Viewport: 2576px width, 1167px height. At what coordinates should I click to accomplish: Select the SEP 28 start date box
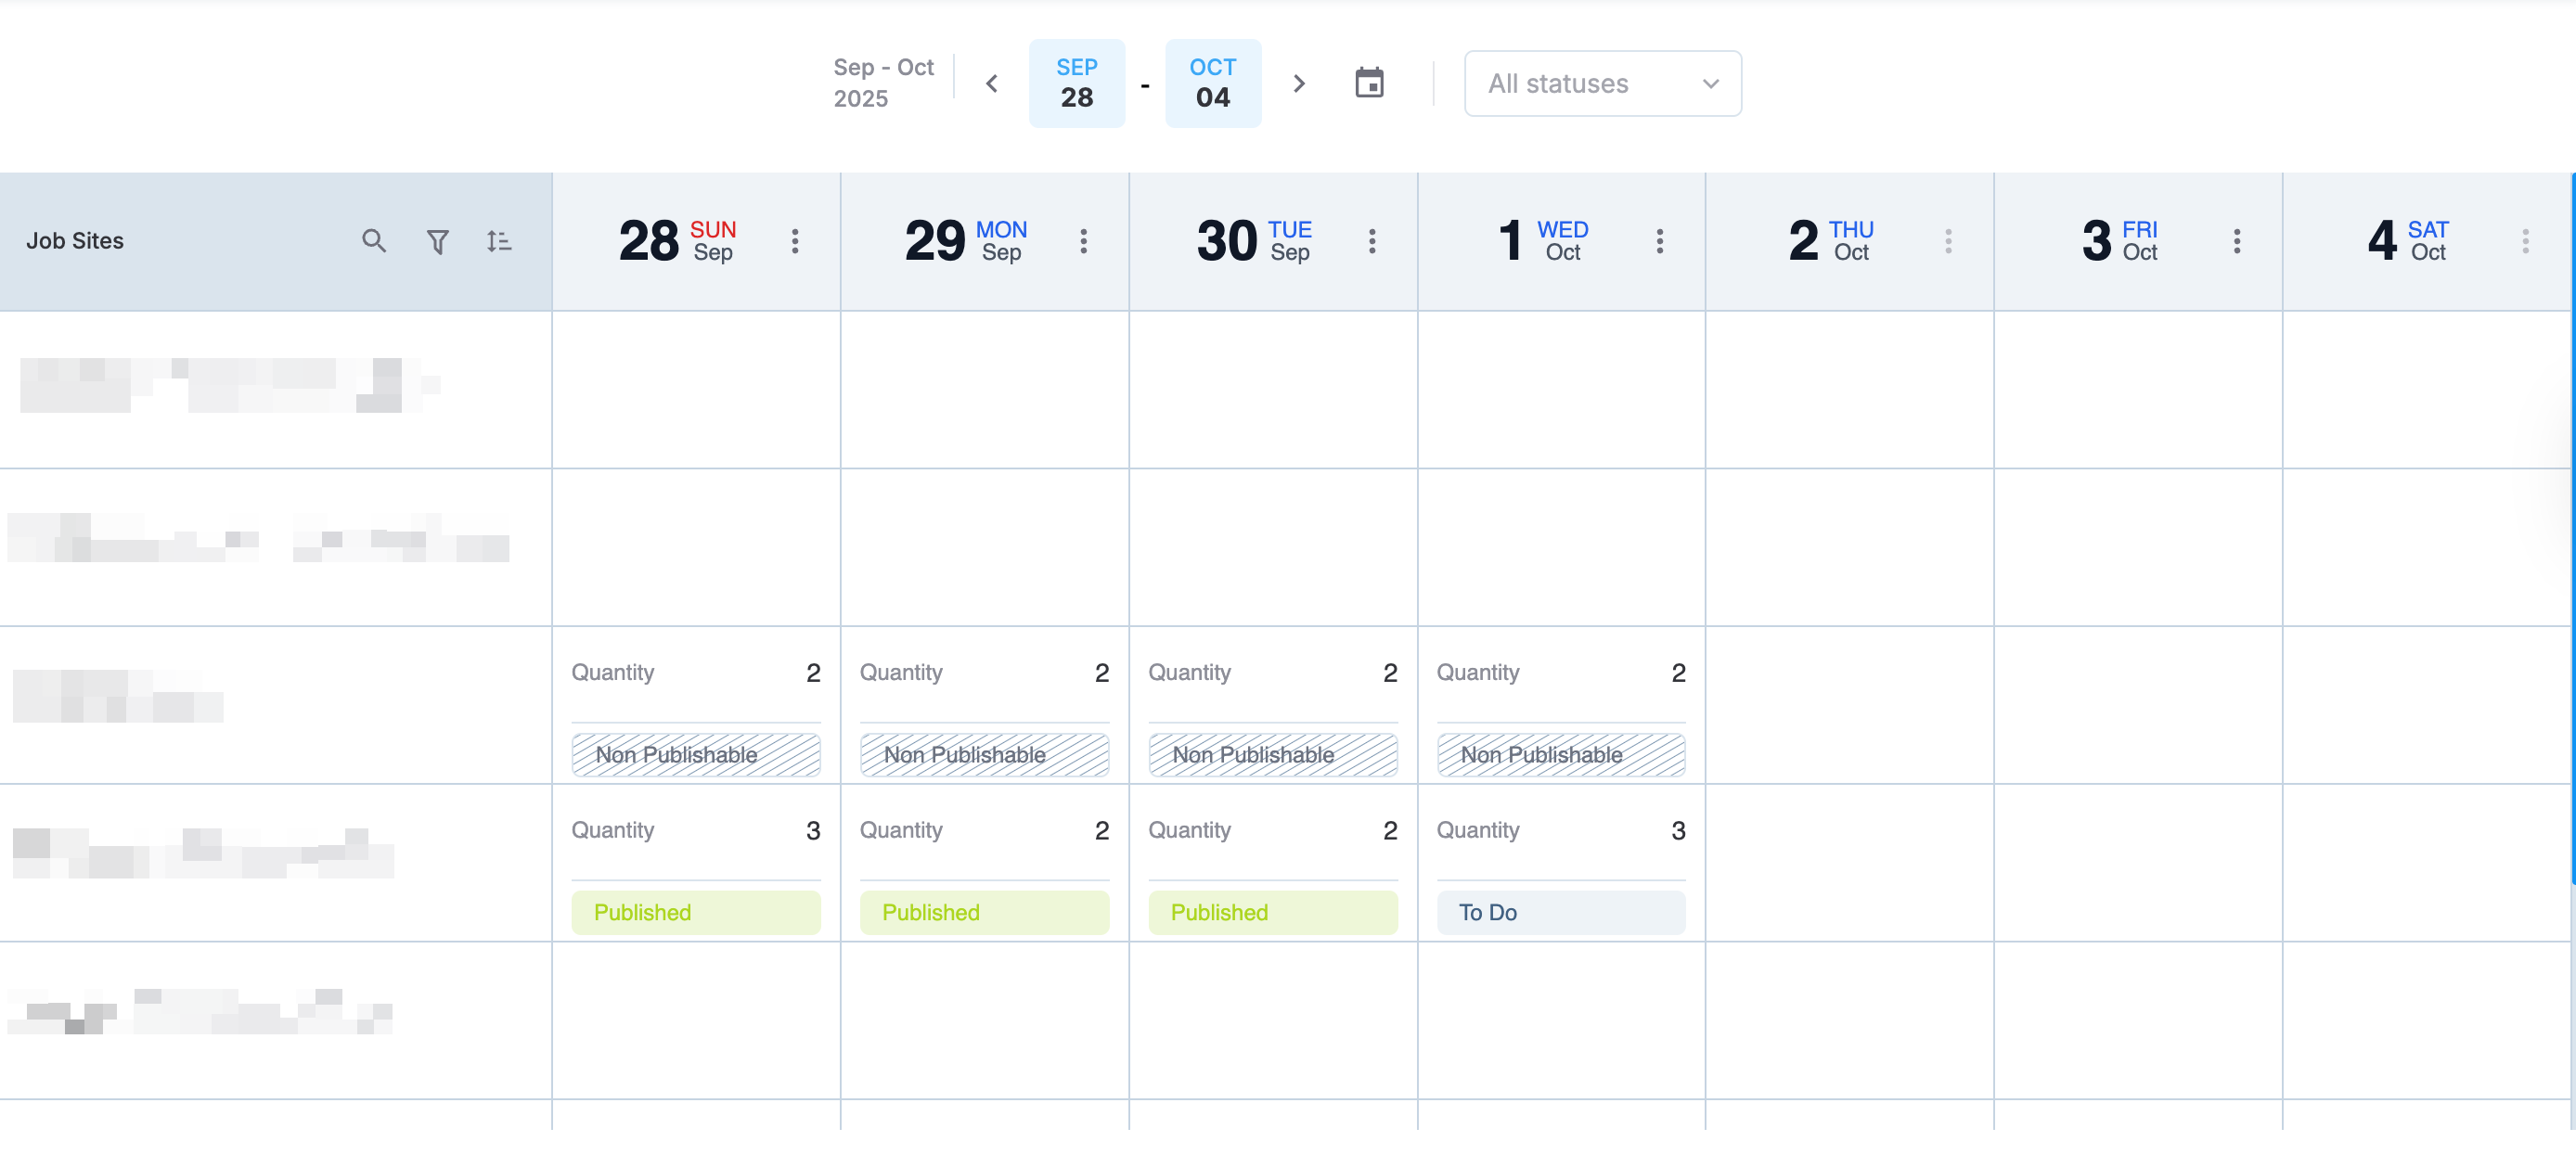point(1076,83)
